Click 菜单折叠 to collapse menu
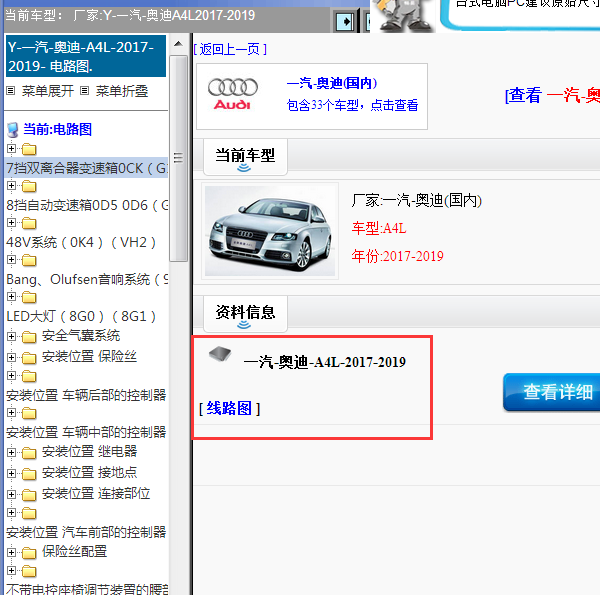Screen dimensions: 600x595 (122, 91)
